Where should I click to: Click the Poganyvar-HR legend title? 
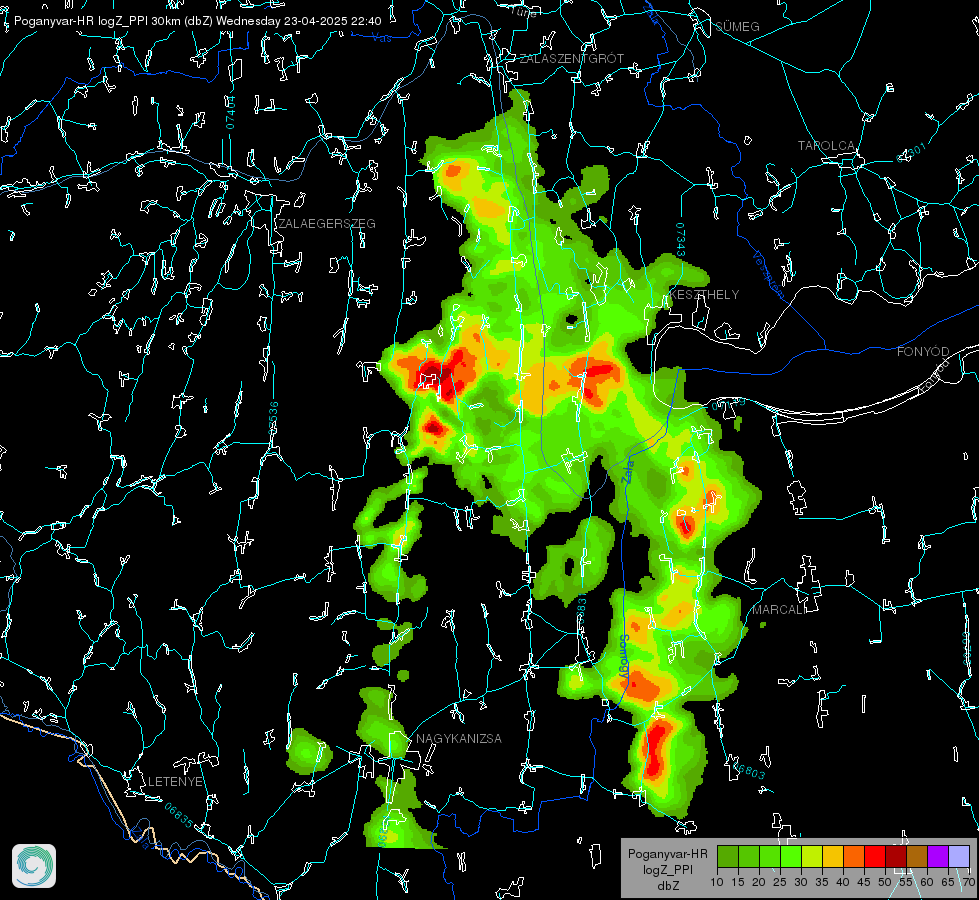pyautogui.click(x=667, y=854)
